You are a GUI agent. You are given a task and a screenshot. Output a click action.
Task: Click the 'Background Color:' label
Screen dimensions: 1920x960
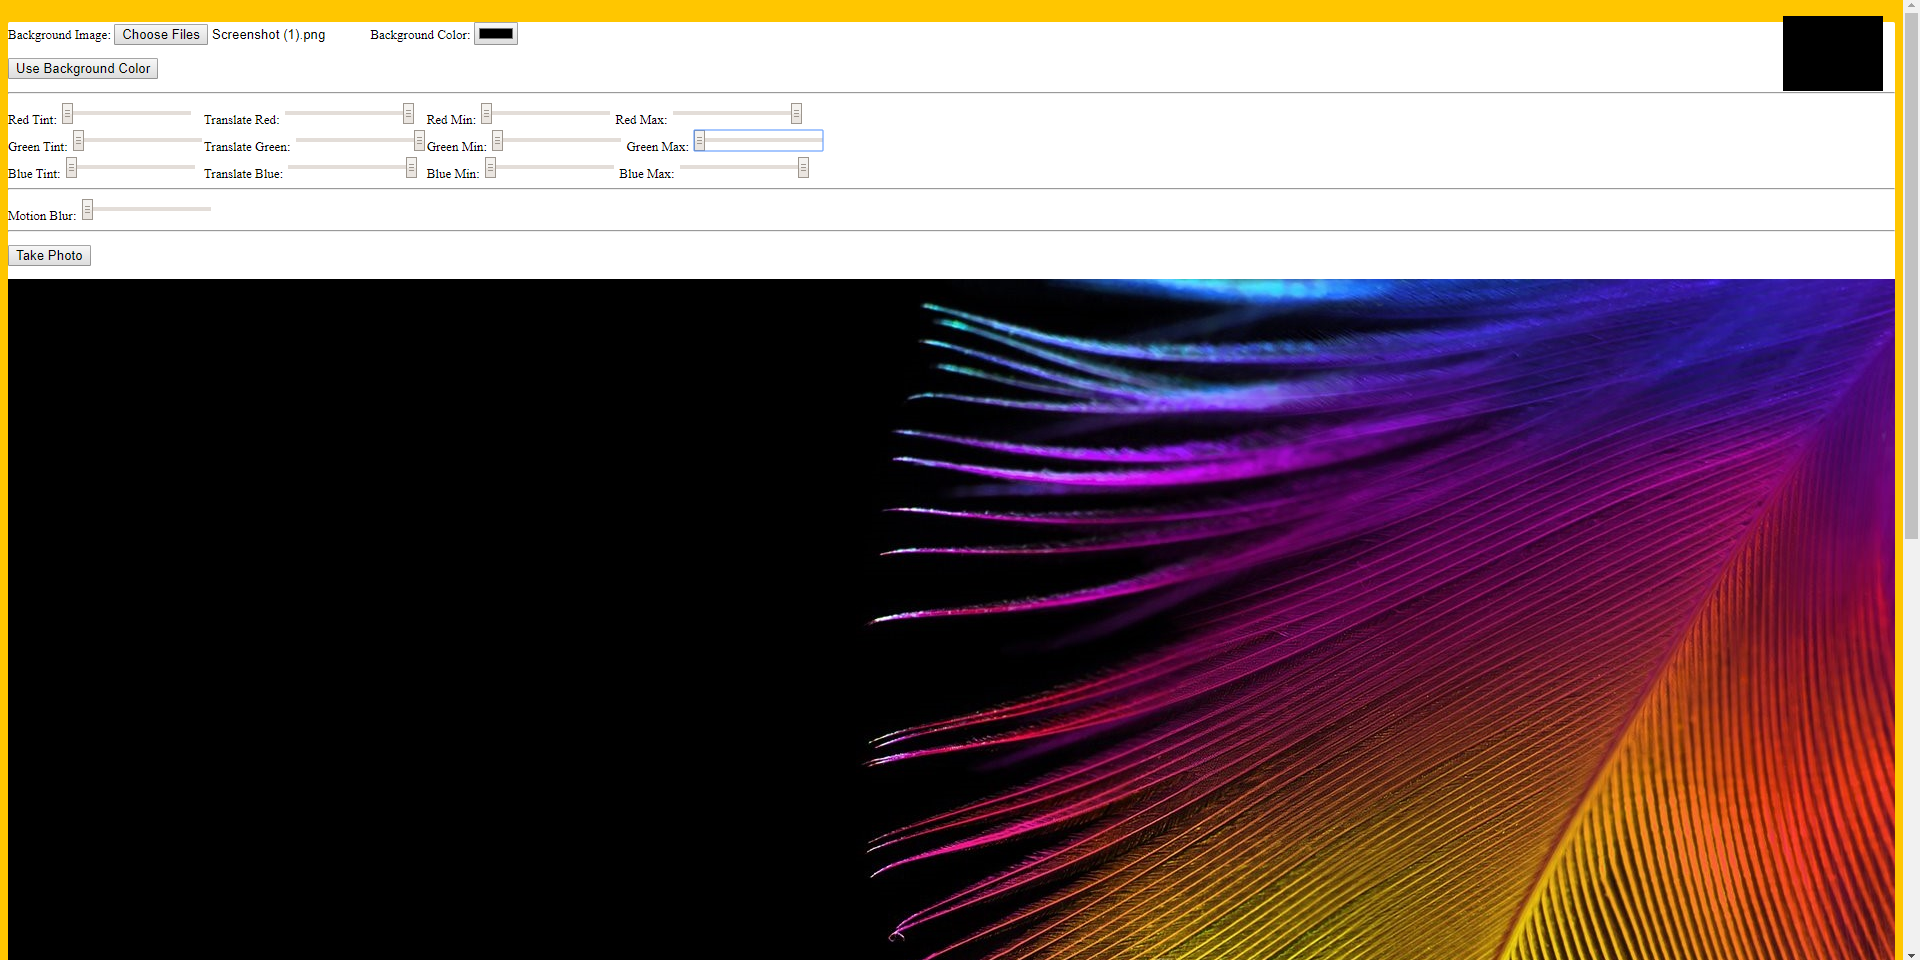tap(420, 35)
